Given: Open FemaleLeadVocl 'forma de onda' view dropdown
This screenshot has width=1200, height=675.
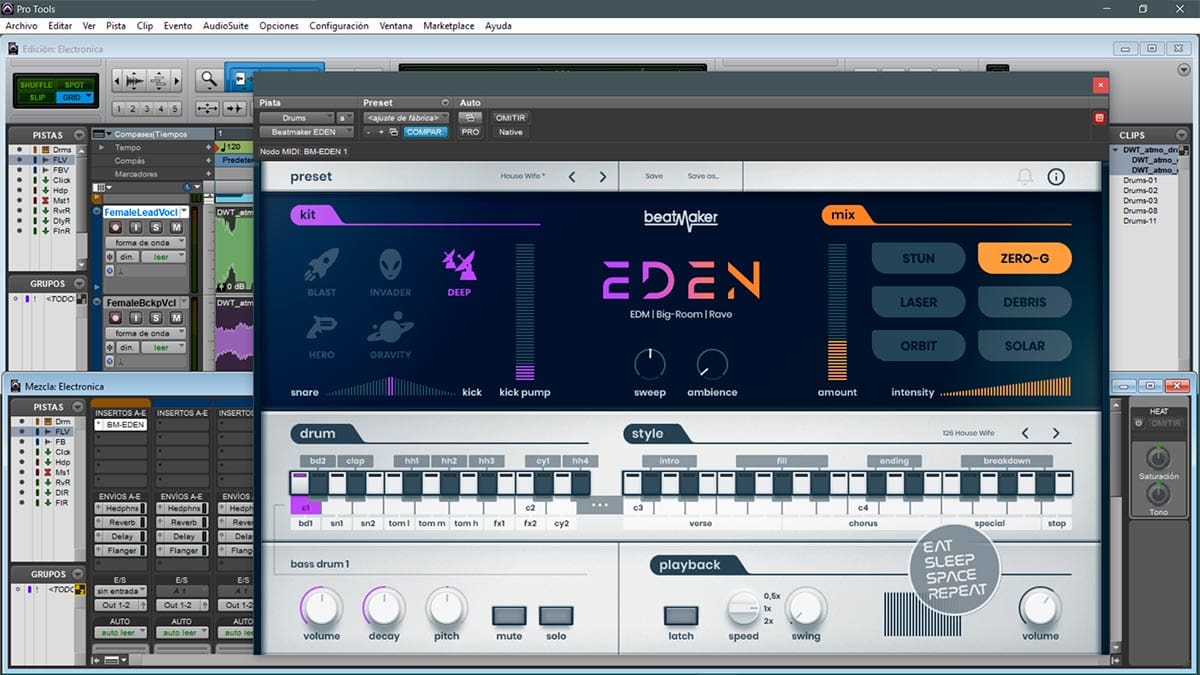Looking at the screenshot, I should [145, 243].
